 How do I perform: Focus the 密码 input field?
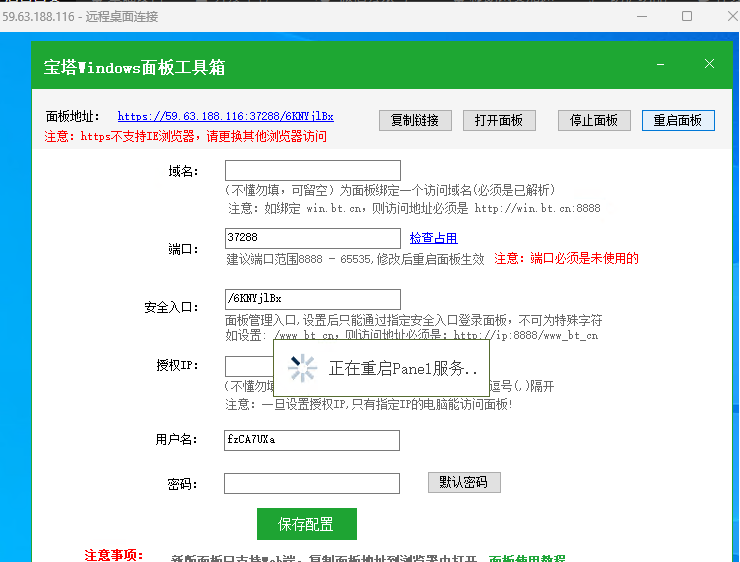tap(312, 484)
